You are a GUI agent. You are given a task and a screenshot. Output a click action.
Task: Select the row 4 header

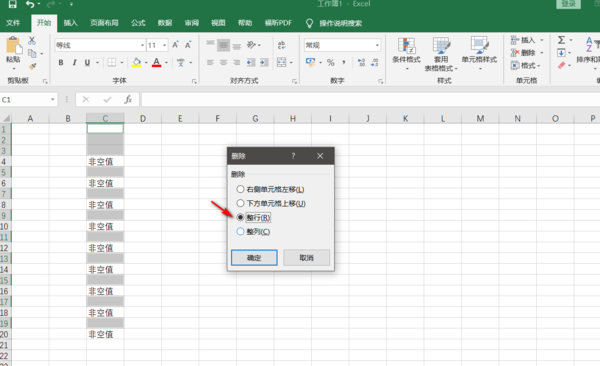point(5,162)
